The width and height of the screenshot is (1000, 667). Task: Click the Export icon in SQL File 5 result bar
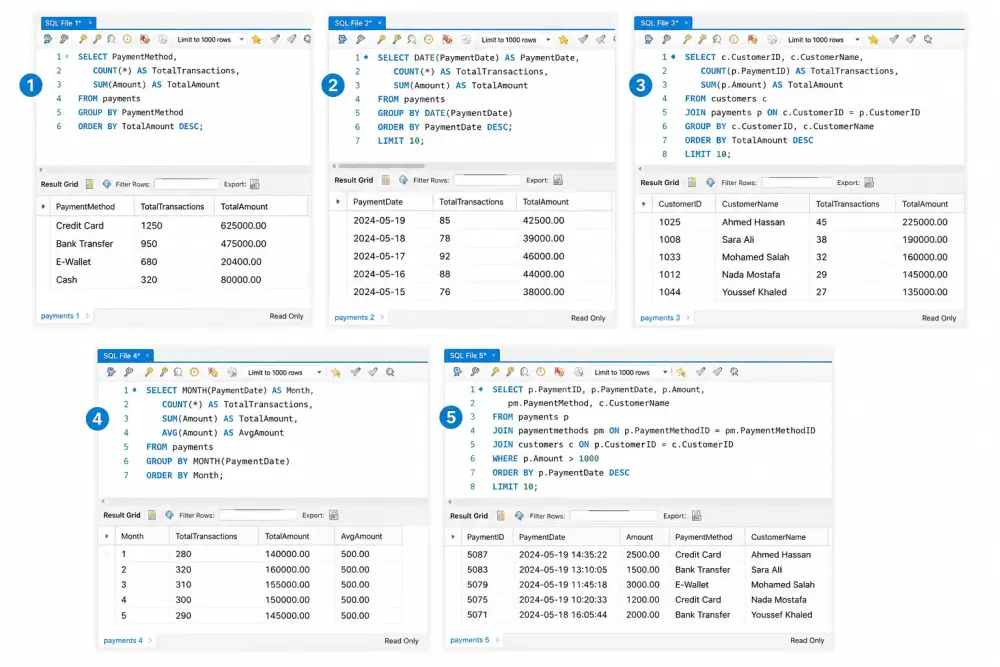coord(696,516)
